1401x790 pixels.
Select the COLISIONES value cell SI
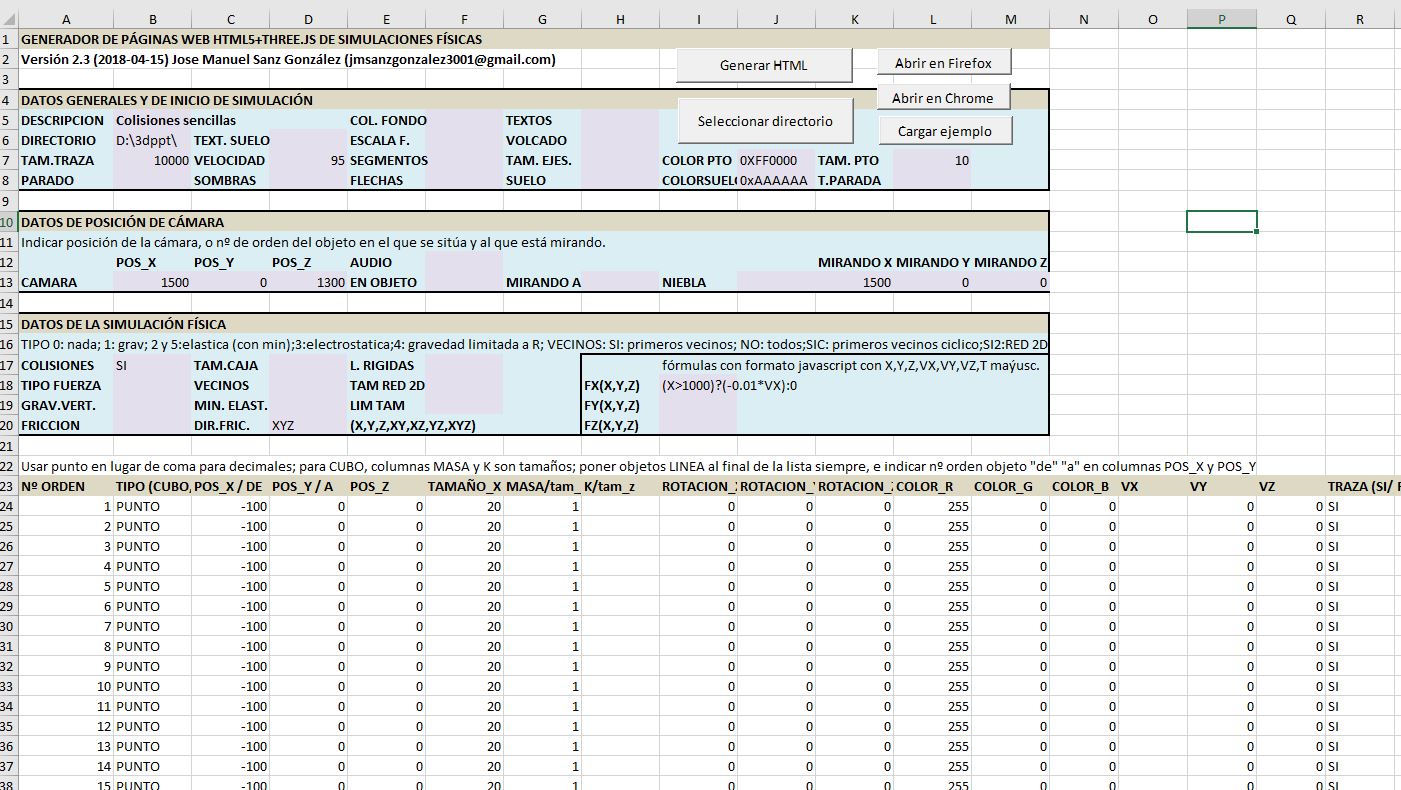152,366
